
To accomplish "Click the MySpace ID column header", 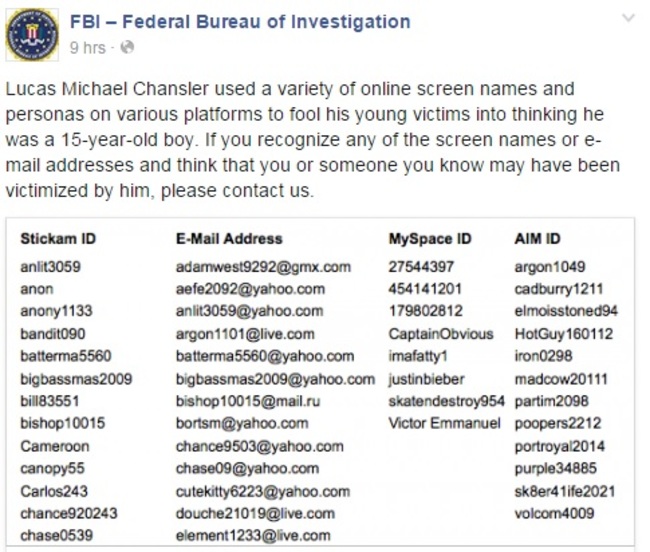I will [x=430, y=239].
